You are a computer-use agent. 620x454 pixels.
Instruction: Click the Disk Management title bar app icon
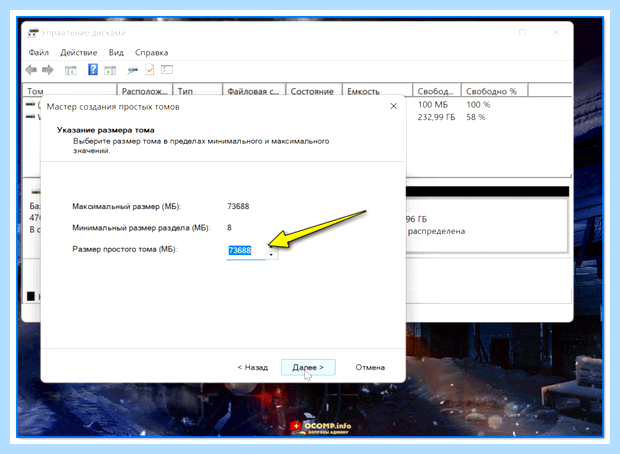[x=33, y=33]
